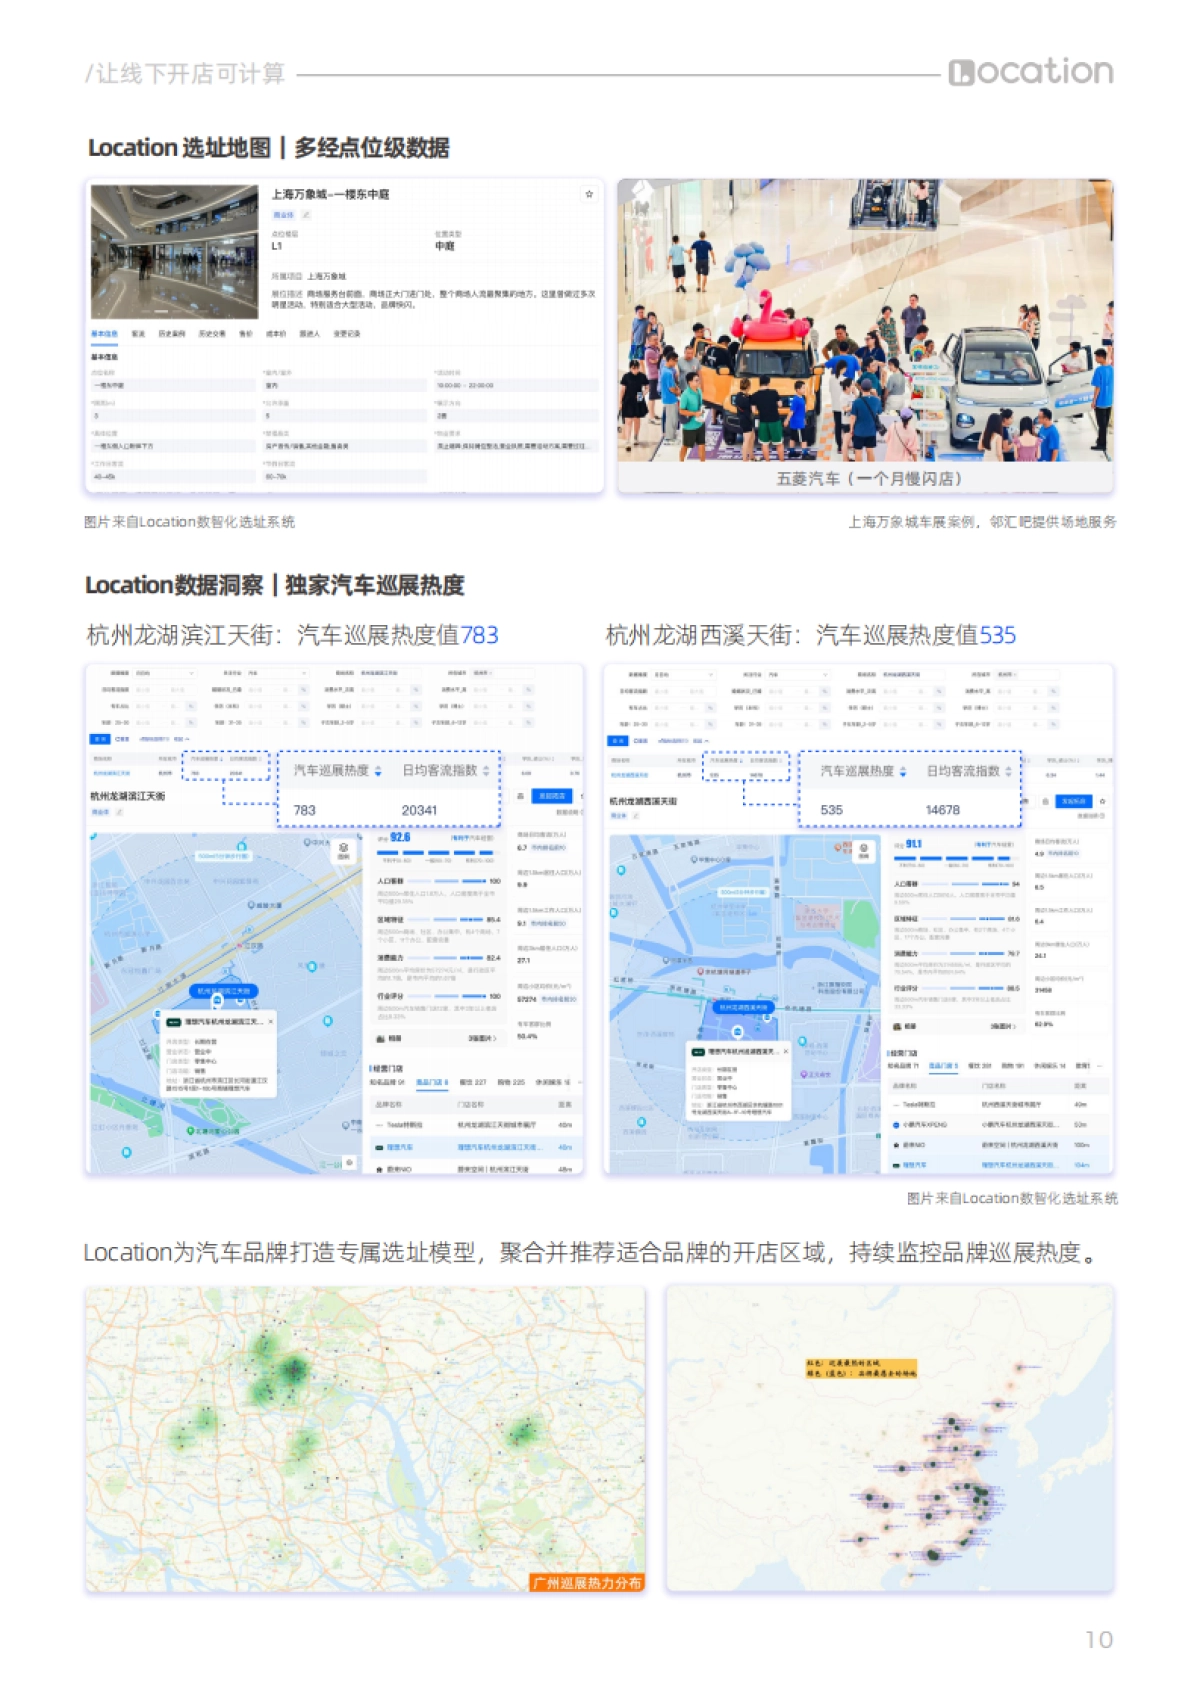Select the 餐饮 227 tab in 滨江天街 store list
Viewport: 1200px width, 1698px height.
[x=473, y=1082]
